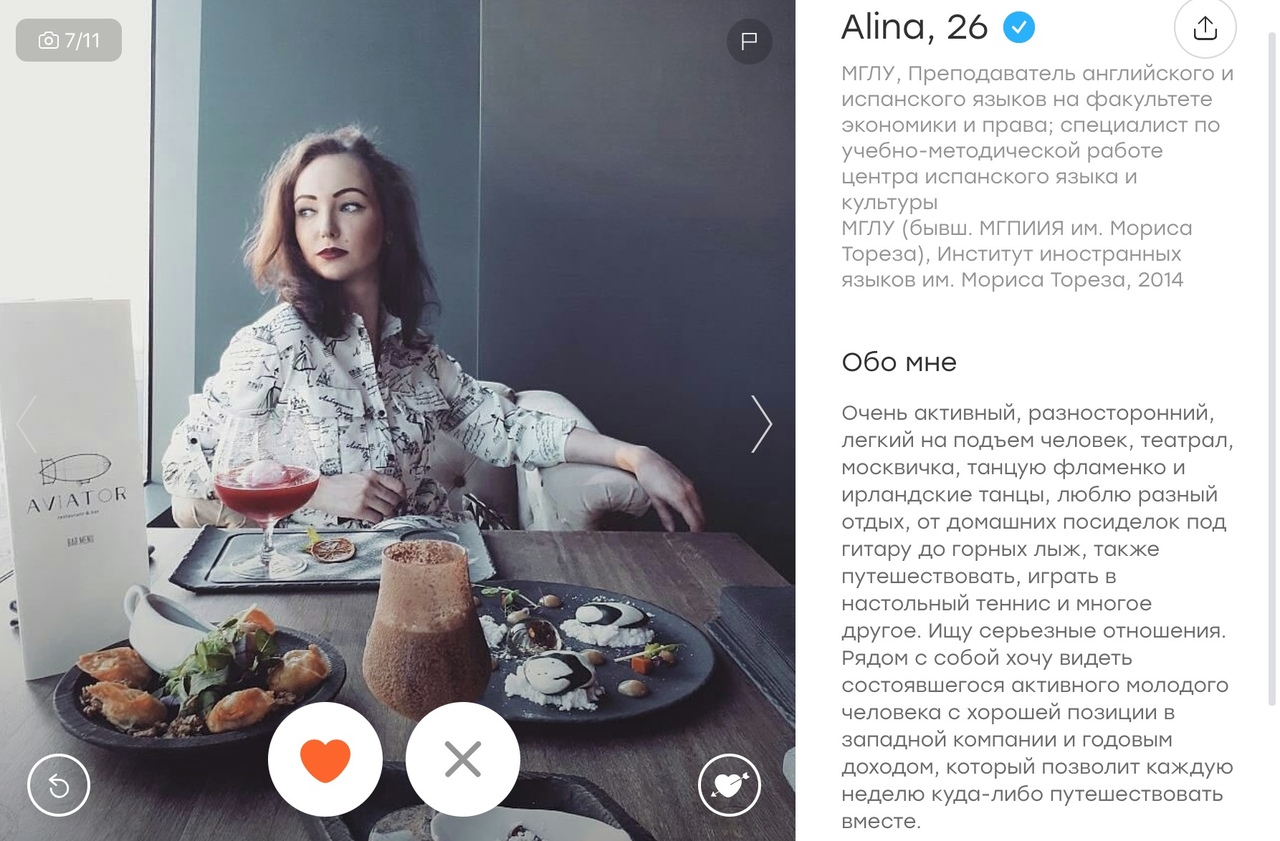This screenshot has height=841, width=1280.
Task: Send a crush with the heart-arrow icon
Action: click(729, 785)
